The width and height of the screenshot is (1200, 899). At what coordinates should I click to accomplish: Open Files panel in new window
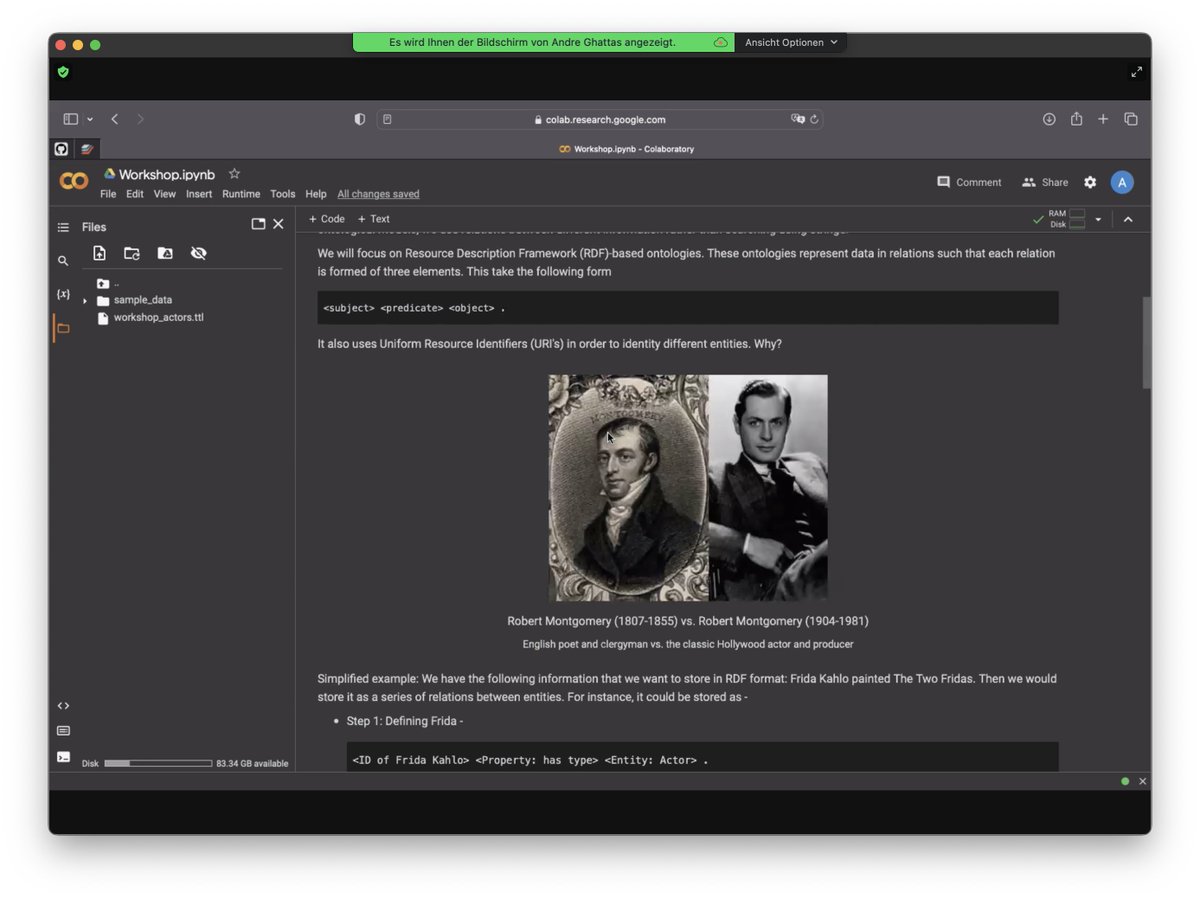tap(258, 224)
